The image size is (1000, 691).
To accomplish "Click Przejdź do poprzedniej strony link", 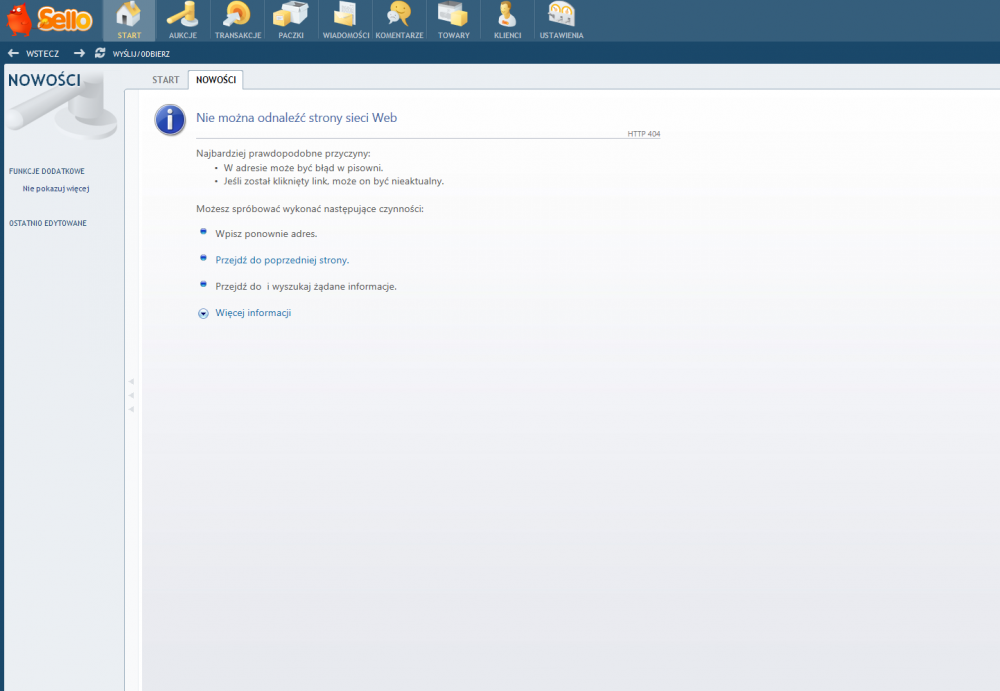I will 281,260.
